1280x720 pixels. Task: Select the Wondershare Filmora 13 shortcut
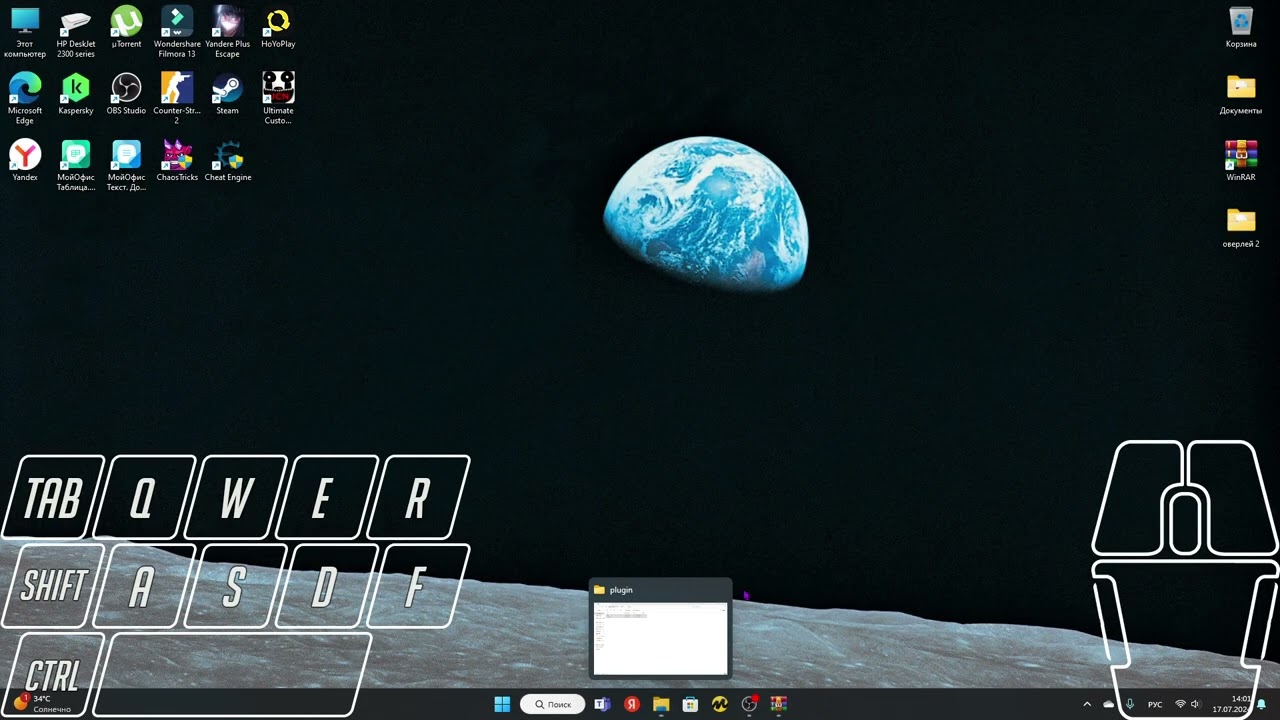pos(177,32)
